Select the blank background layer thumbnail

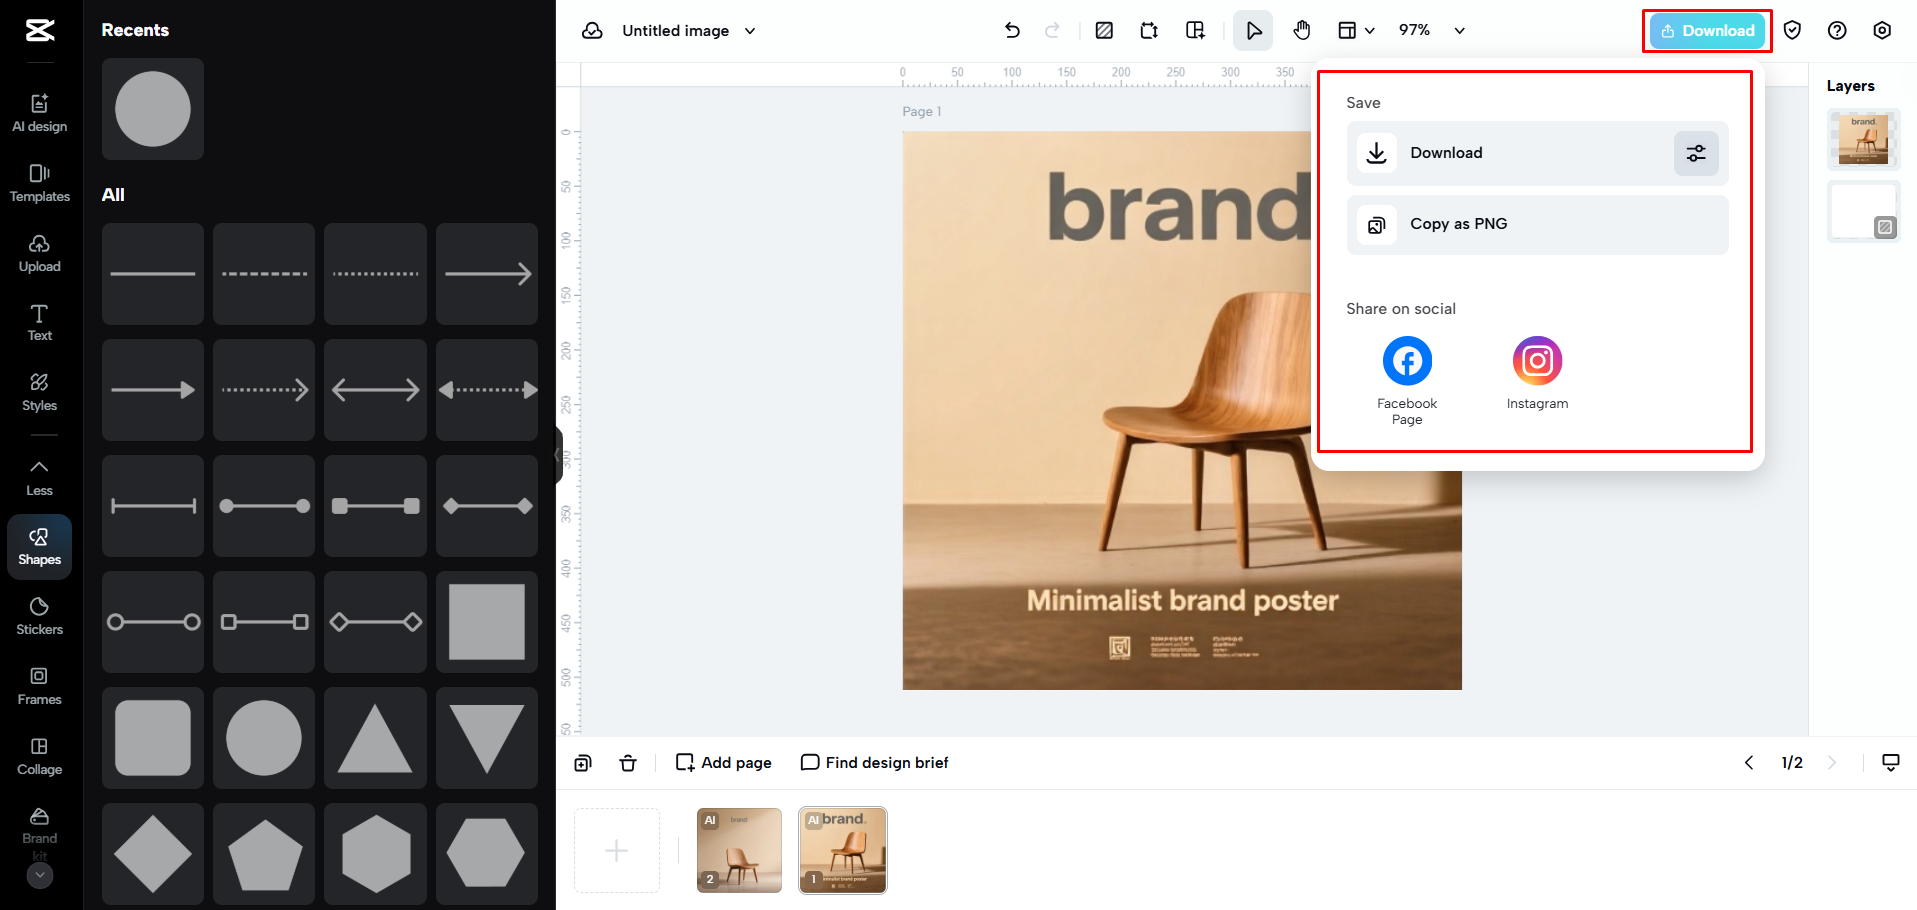pos(1863,211)
